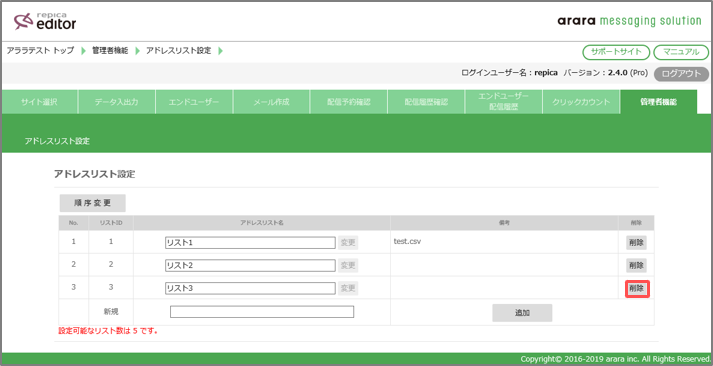The image size is (713, 366).
Task: Click the 追加 button
Action: point(522,313)
